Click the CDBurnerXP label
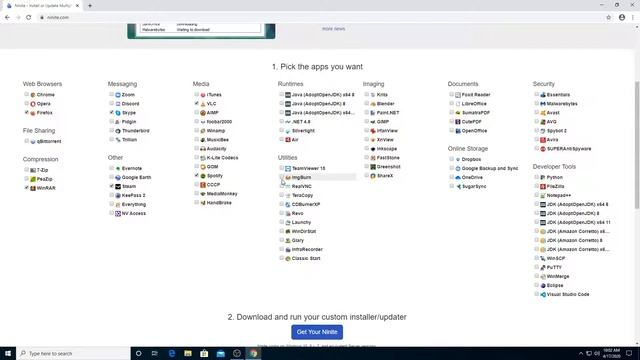 306,204
